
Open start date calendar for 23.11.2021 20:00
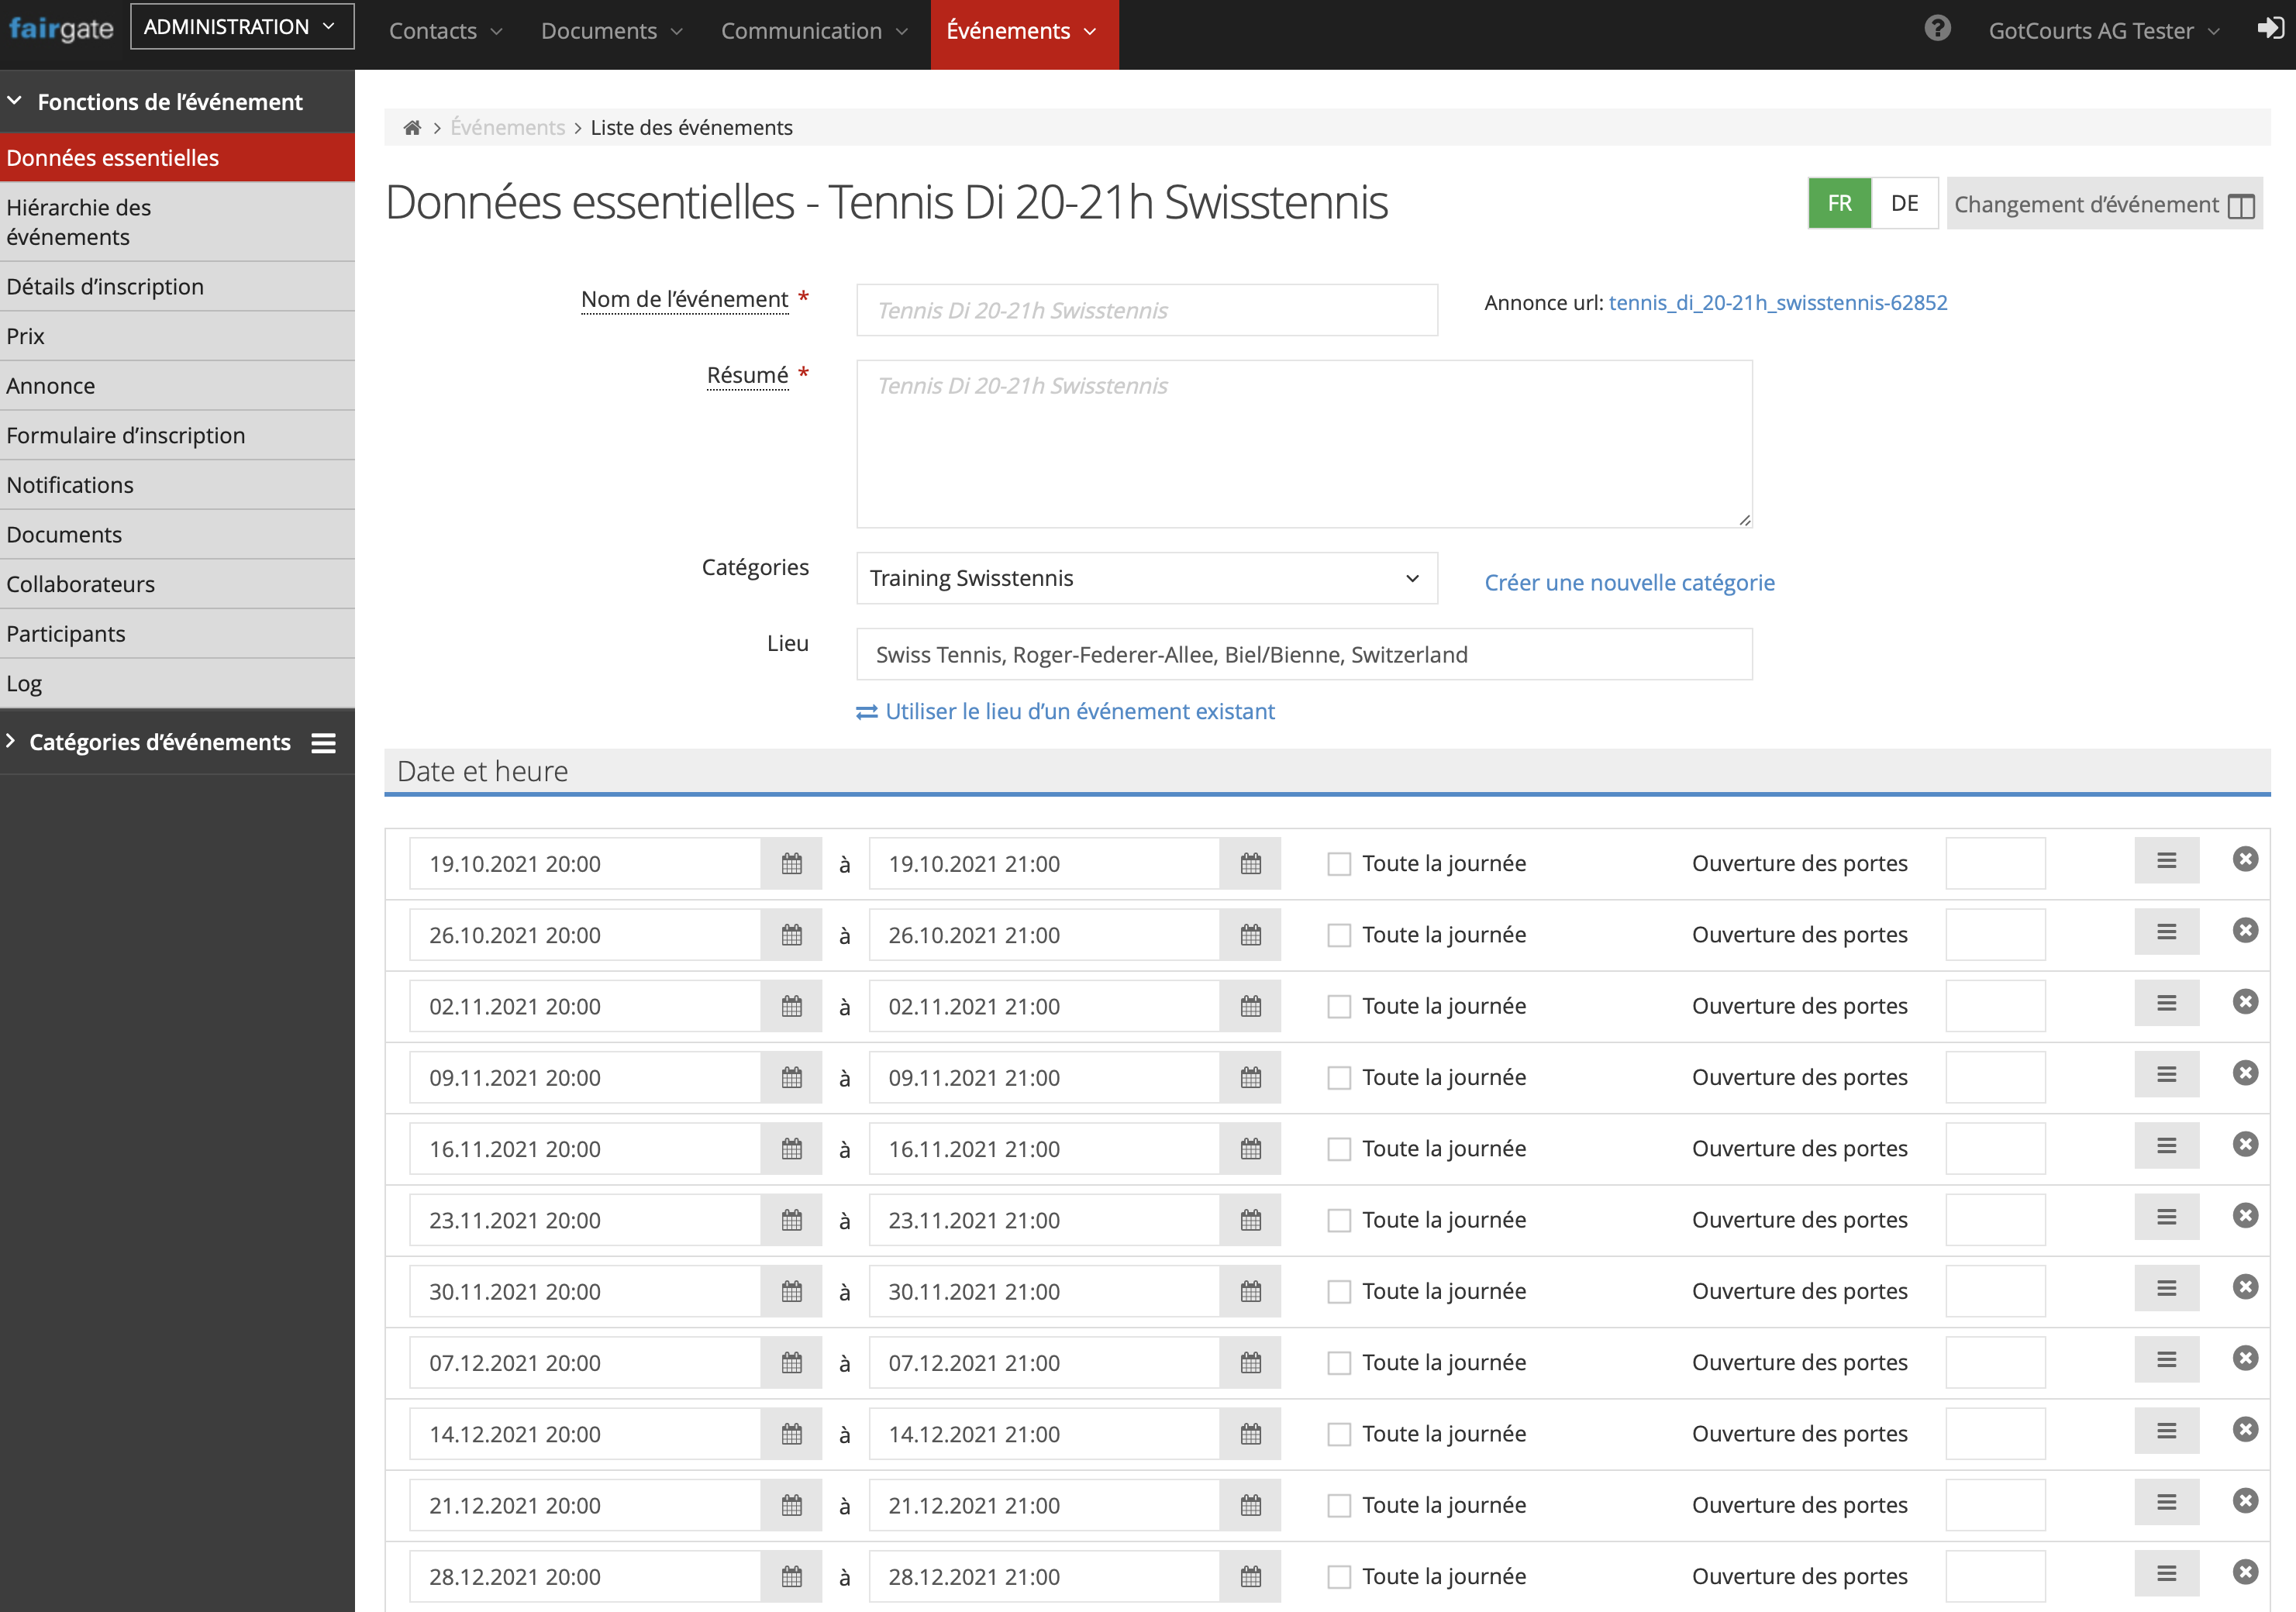click(x=791, y=1220)
